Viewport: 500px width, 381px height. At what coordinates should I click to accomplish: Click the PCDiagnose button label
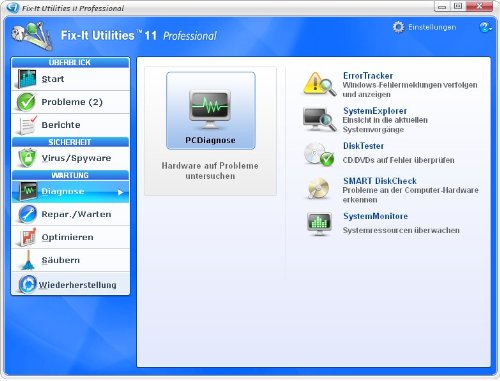coord(210,140)
